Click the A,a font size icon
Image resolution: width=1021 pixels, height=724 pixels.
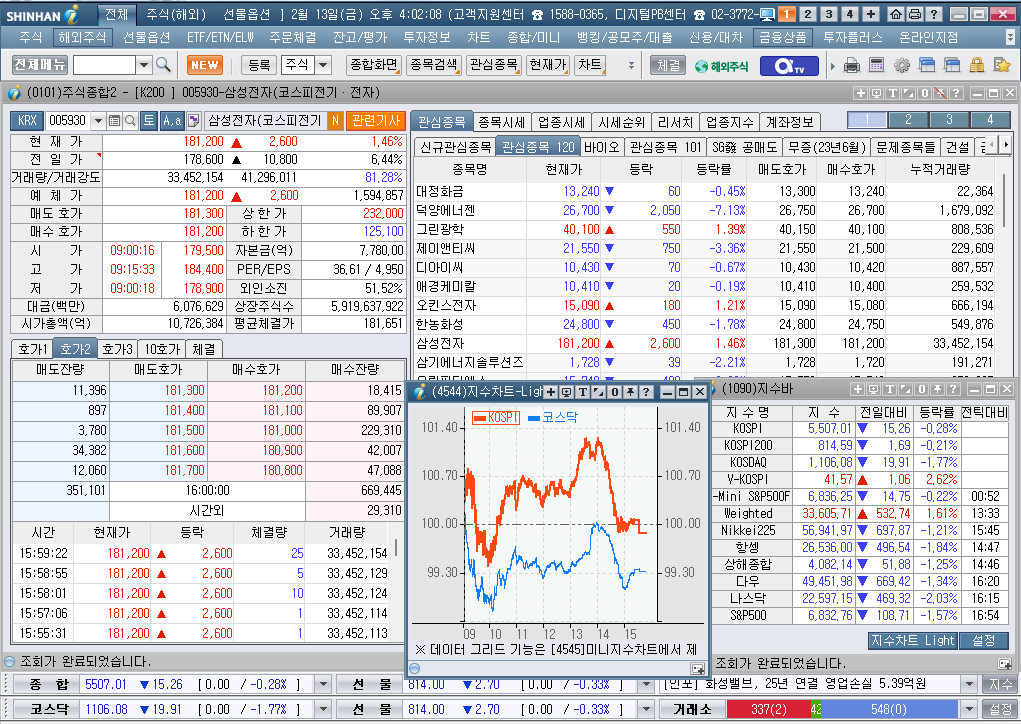click(x=172, y=120)
